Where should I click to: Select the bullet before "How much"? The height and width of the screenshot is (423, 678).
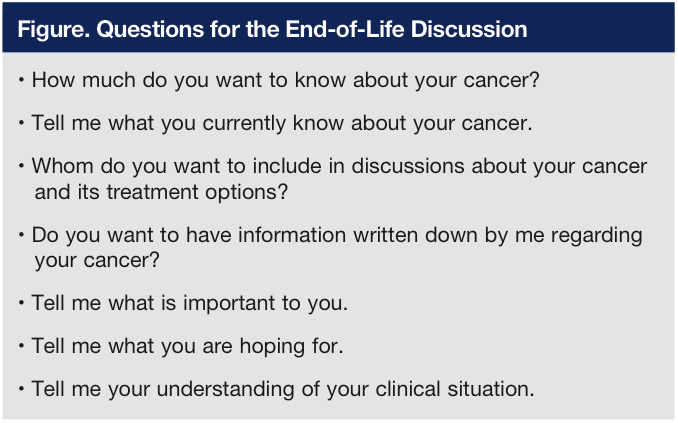click(22, 79)
